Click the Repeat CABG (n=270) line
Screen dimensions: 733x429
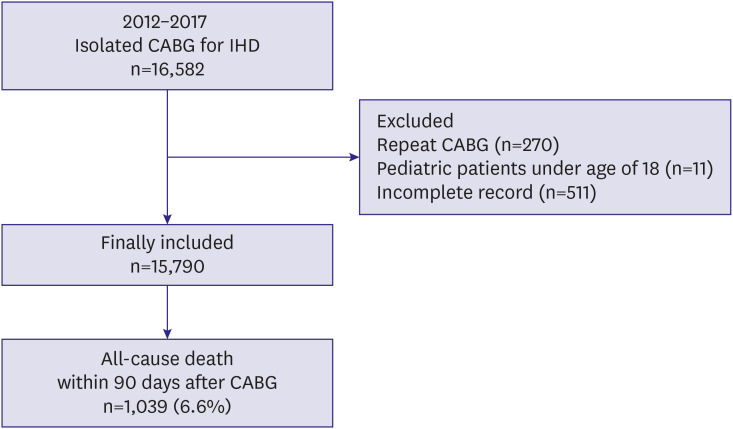[x=468, y=145]
